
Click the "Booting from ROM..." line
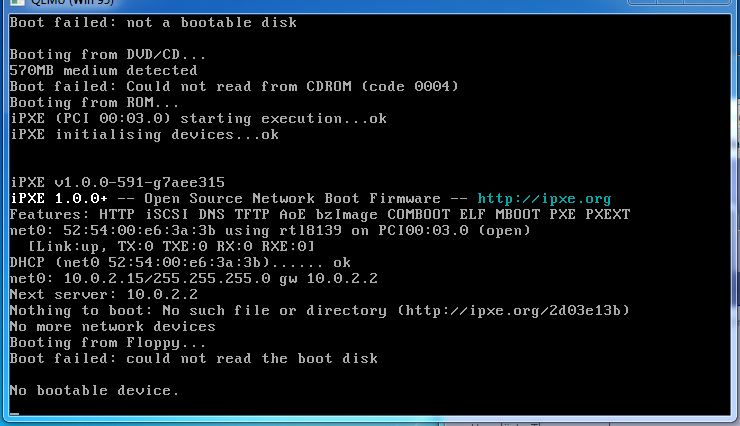(x=95, y=102)
